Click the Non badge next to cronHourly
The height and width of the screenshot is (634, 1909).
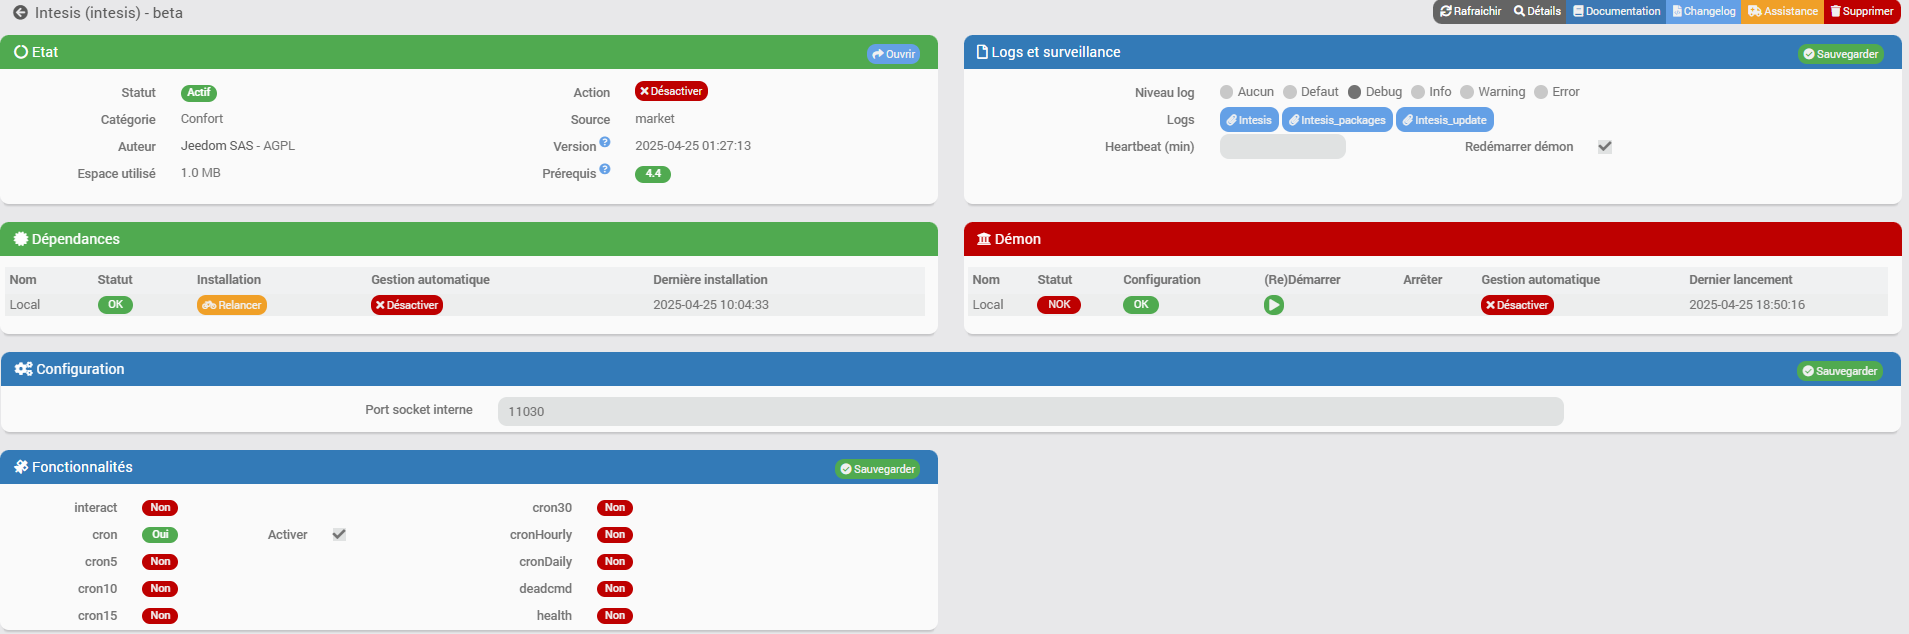pyautogui.click(x=614, y=535)
